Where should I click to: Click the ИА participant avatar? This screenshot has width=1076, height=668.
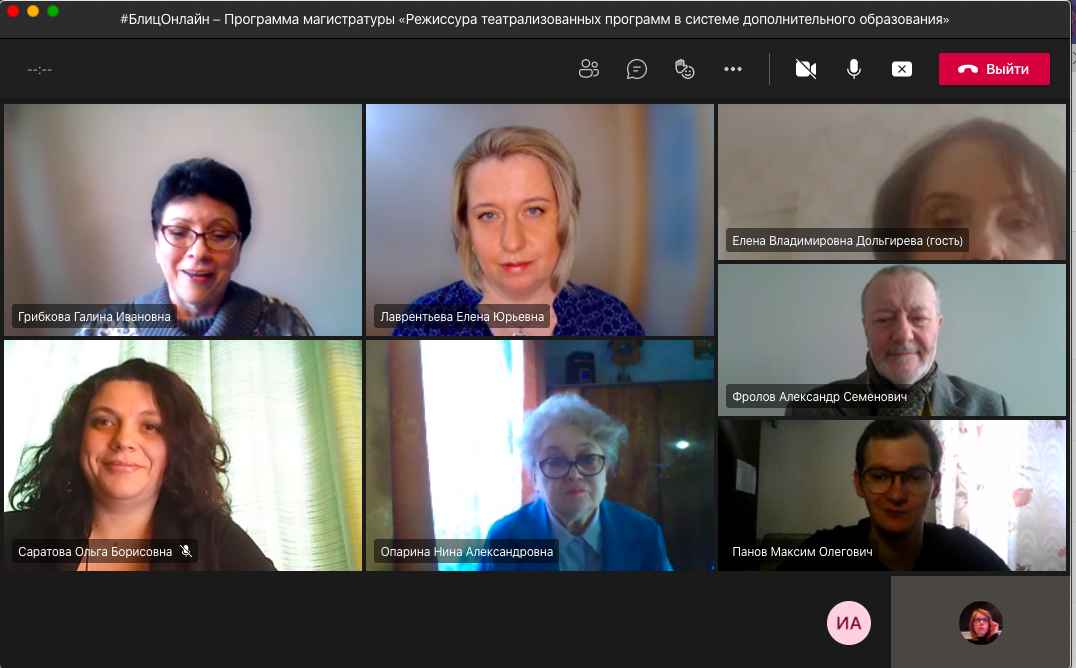[849, 623]
